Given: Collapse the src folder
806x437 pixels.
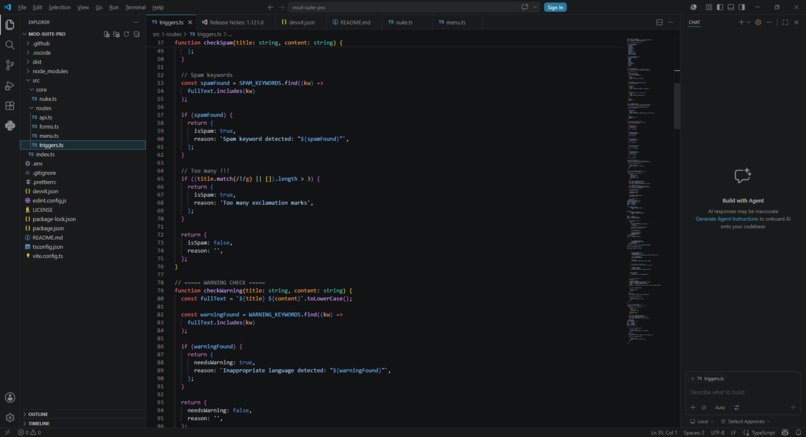Looking at the screenshot, I should coord(83,81).
